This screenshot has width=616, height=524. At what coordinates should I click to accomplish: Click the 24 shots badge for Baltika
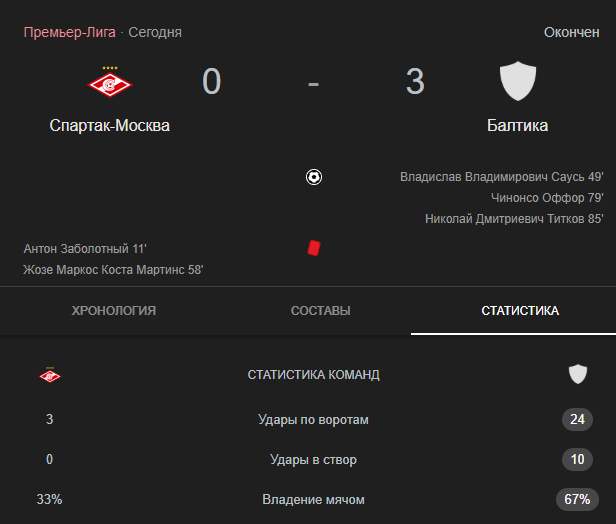(x=578, y=420)
